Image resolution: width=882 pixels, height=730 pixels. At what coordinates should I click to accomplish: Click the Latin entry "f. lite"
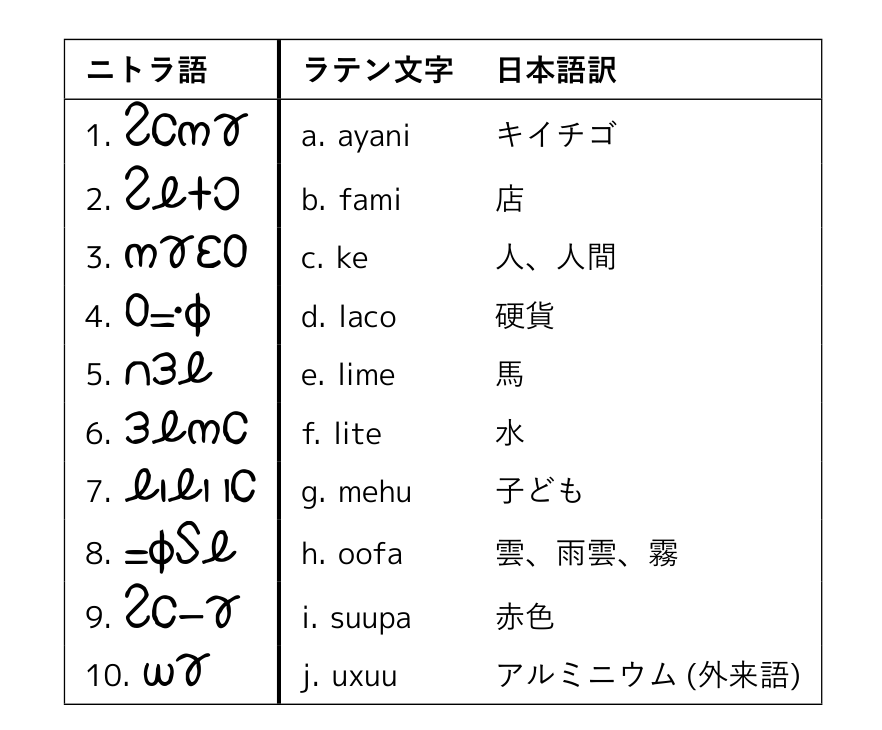pos(341,434)
